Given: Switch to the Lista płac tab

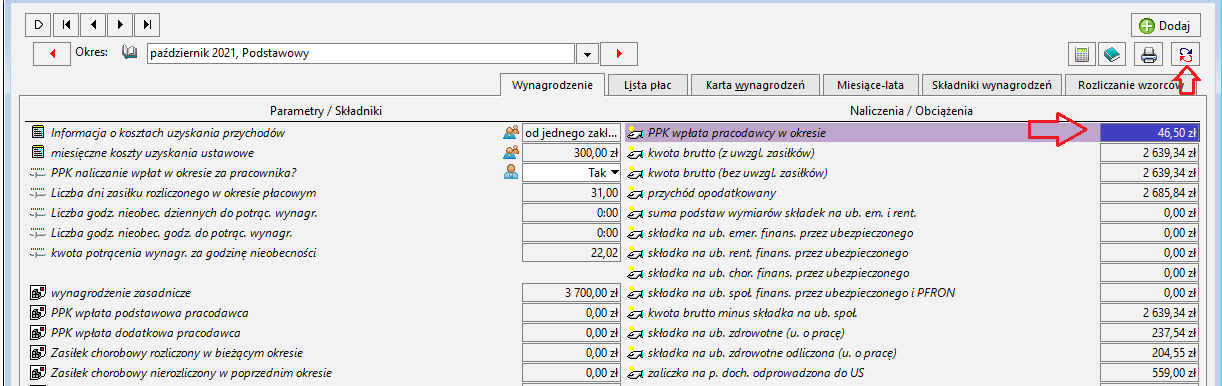Looking at the screenshot, I should (647, 85).
